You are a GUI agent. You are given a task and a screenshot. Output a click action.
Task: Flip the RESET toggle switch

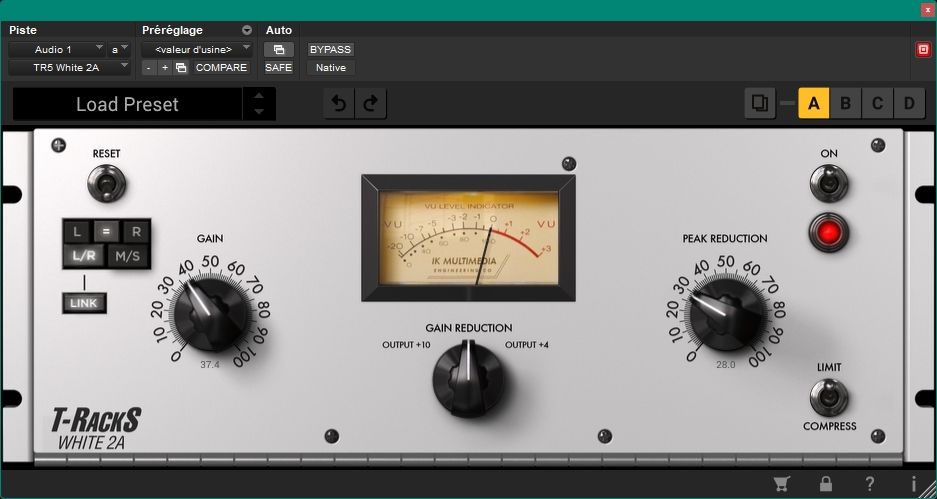click(x=106, y=183)
